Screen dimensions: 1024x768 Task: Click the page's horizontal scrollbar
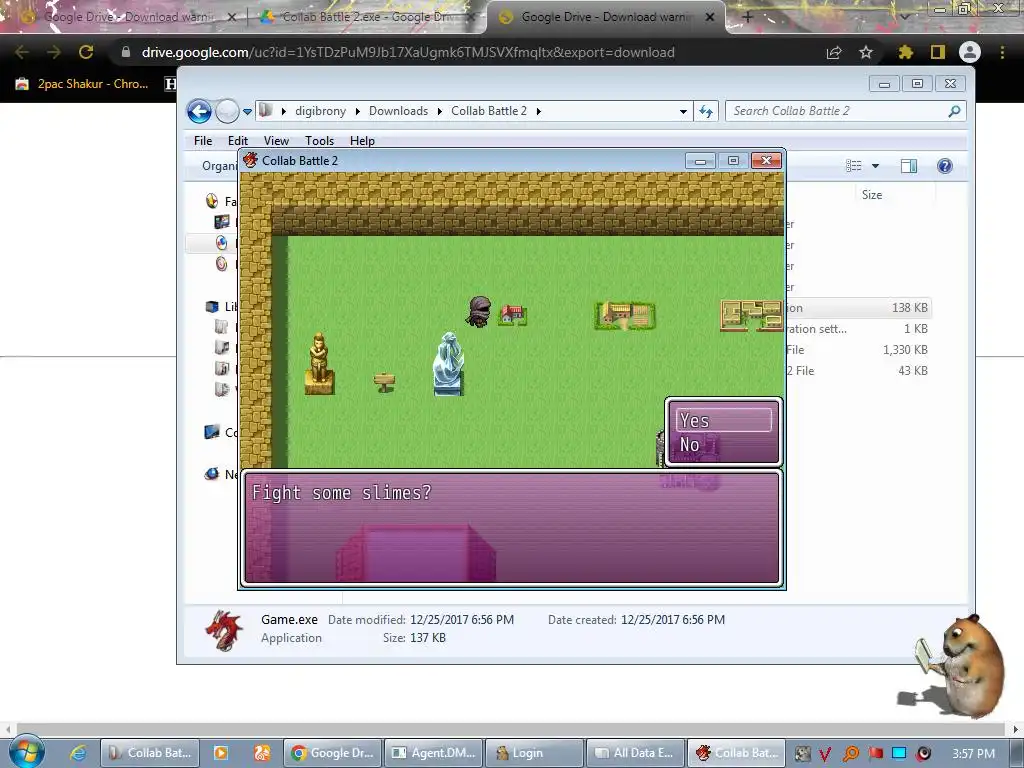(511, 728)
